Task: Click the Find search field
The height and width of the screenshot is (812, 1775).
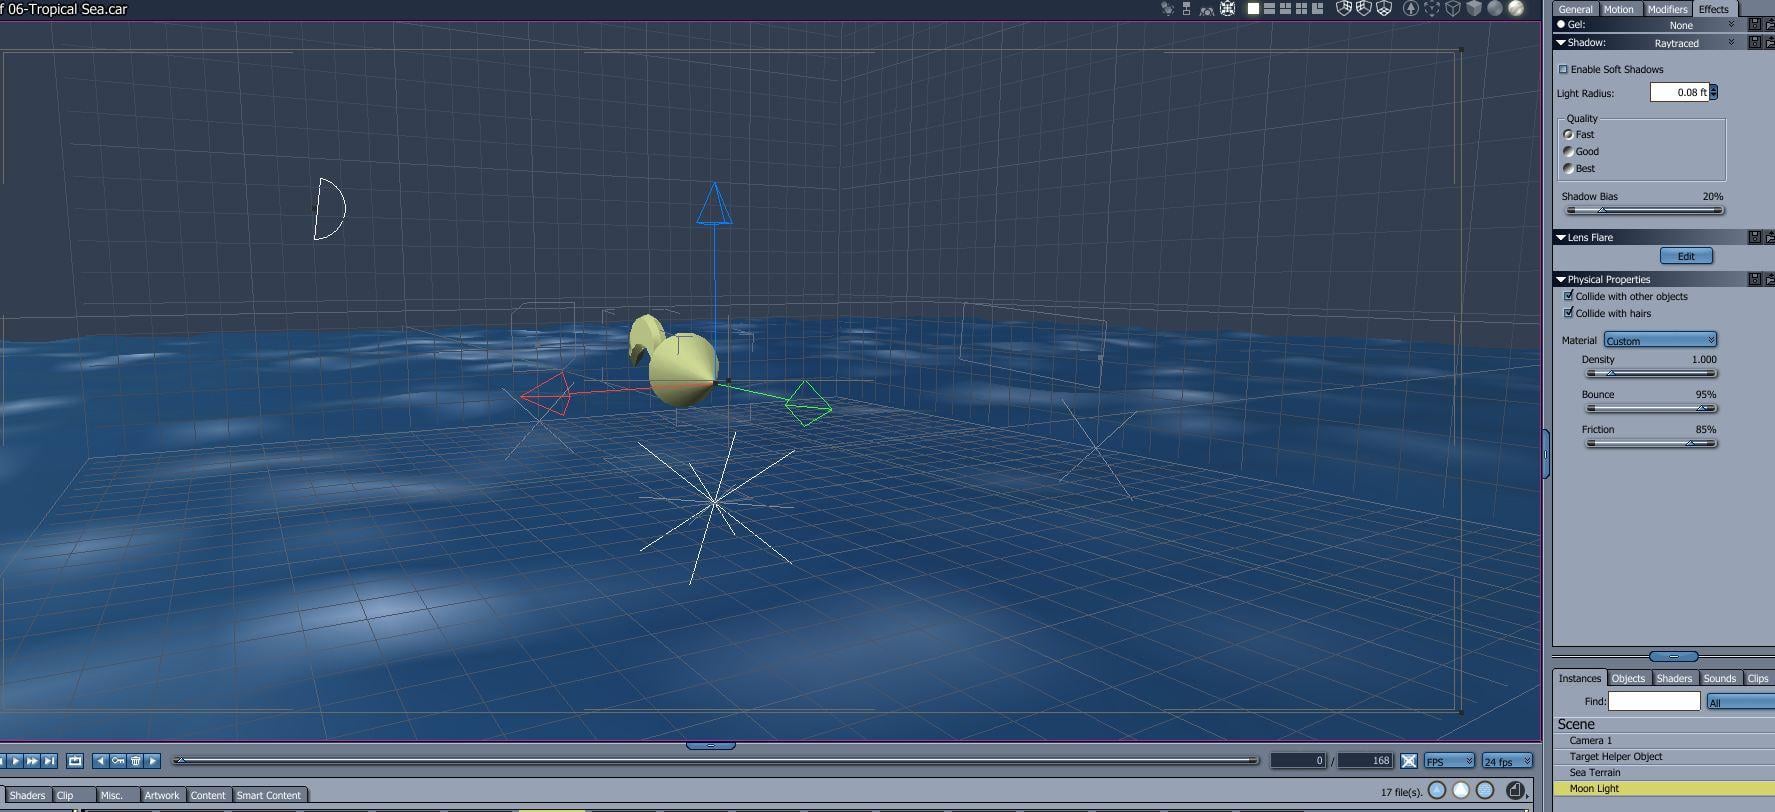Action: point(1654,702)
